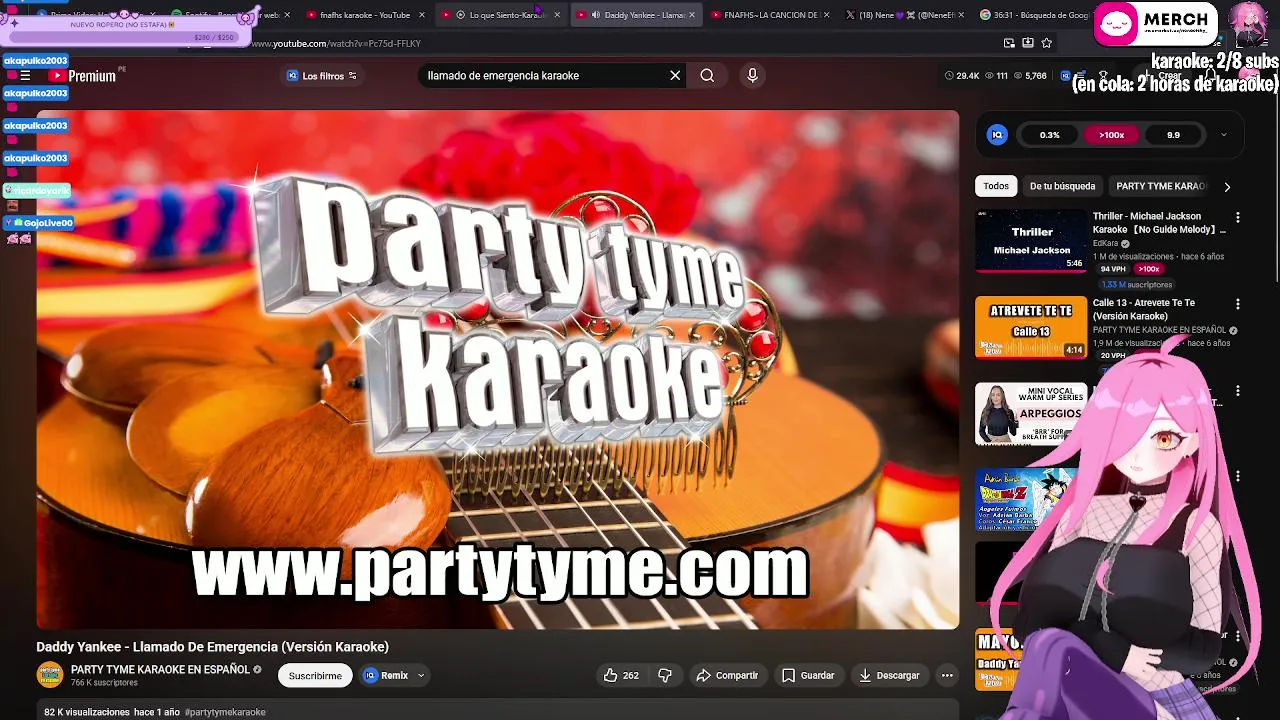
Task: Click Calle 13 - Atrevete Te Te title
Action: (x=1144, y=310)
